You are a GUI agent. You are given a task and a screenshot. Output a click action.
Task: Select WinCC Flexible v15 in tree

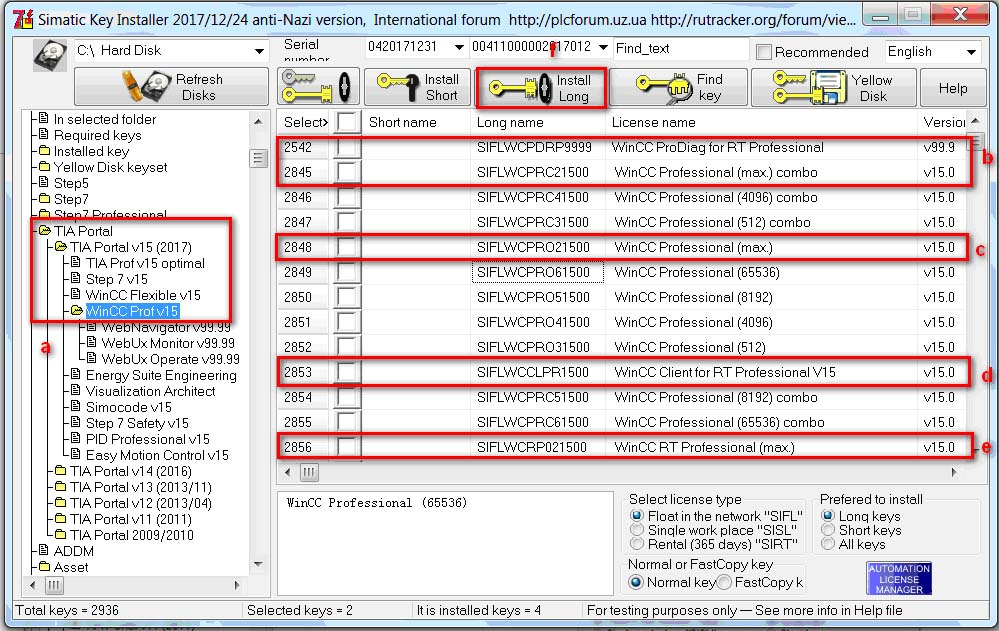tap(143, 295)
